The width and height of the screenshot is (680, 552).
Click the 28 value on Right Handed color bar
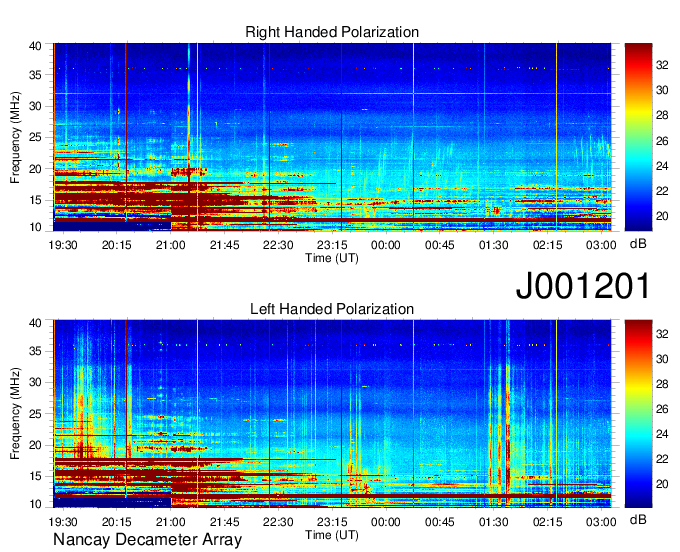tap(662, 115)
